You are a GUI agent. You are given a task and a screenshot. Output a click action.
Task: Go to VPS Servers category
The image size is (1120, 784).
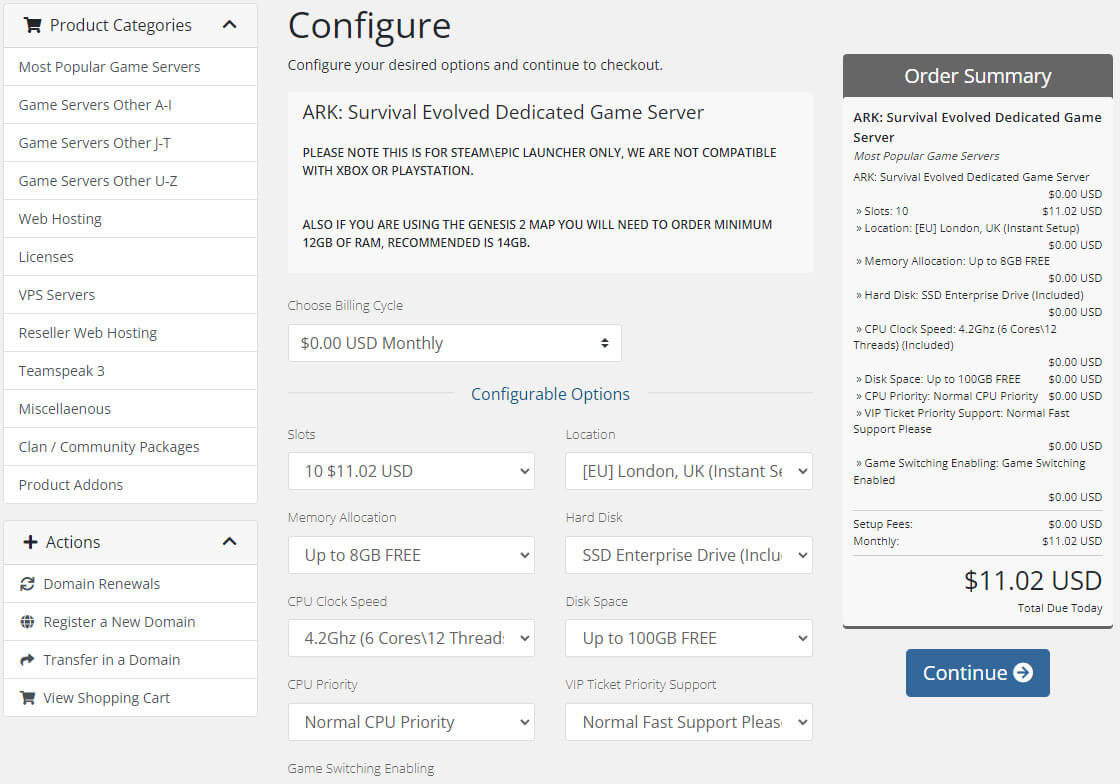(x=57, y=295)
